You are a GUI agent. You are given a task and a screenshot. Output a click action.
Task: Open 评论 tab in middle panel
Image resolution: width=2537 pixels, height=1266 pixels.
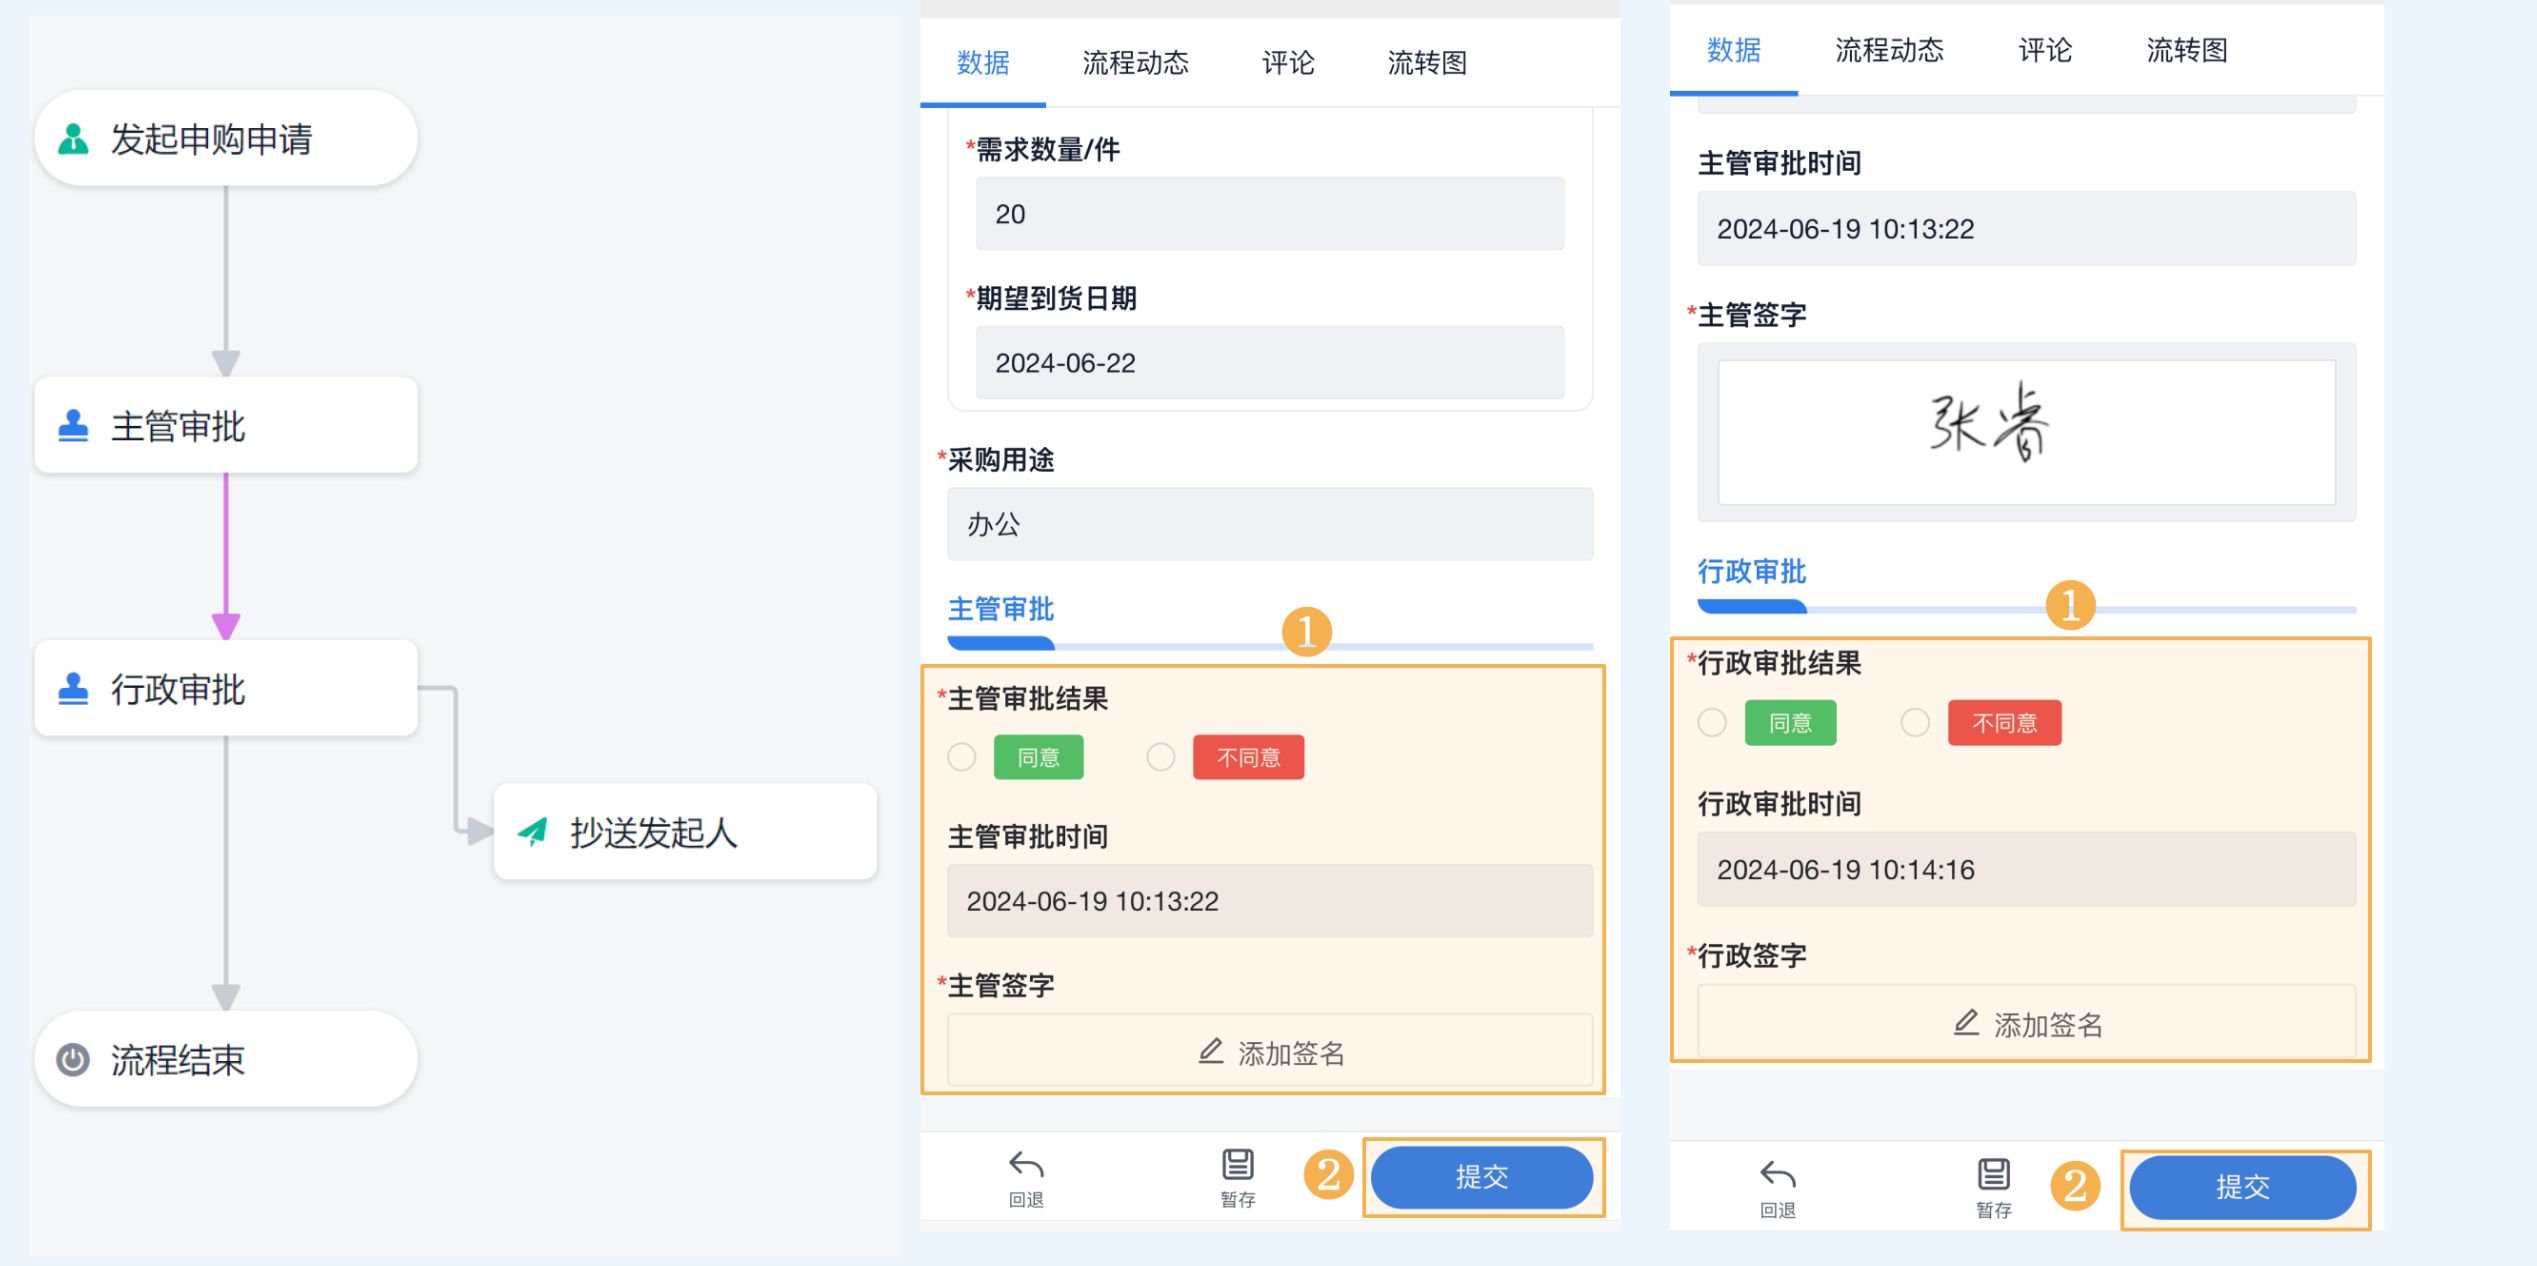click(x=1288, y=63)
